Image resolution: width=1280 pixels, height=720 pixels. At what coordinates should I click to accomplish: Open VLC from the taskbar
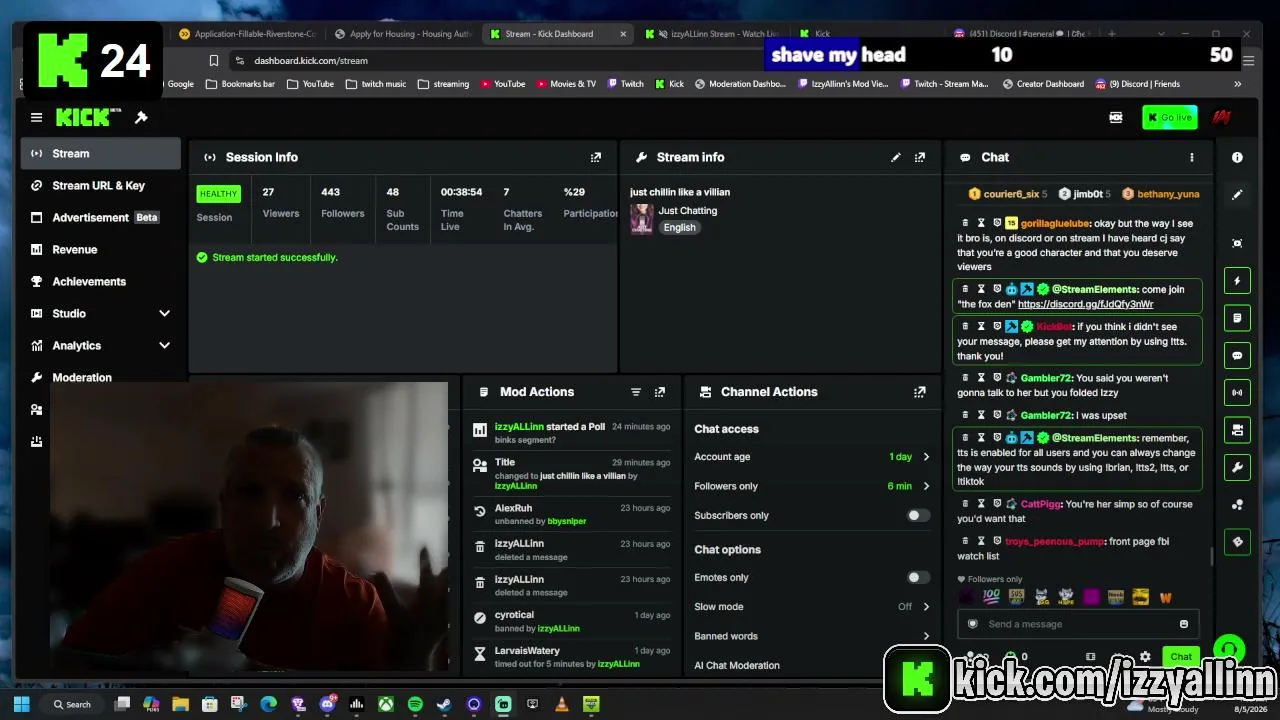click(x=562, y=704)
